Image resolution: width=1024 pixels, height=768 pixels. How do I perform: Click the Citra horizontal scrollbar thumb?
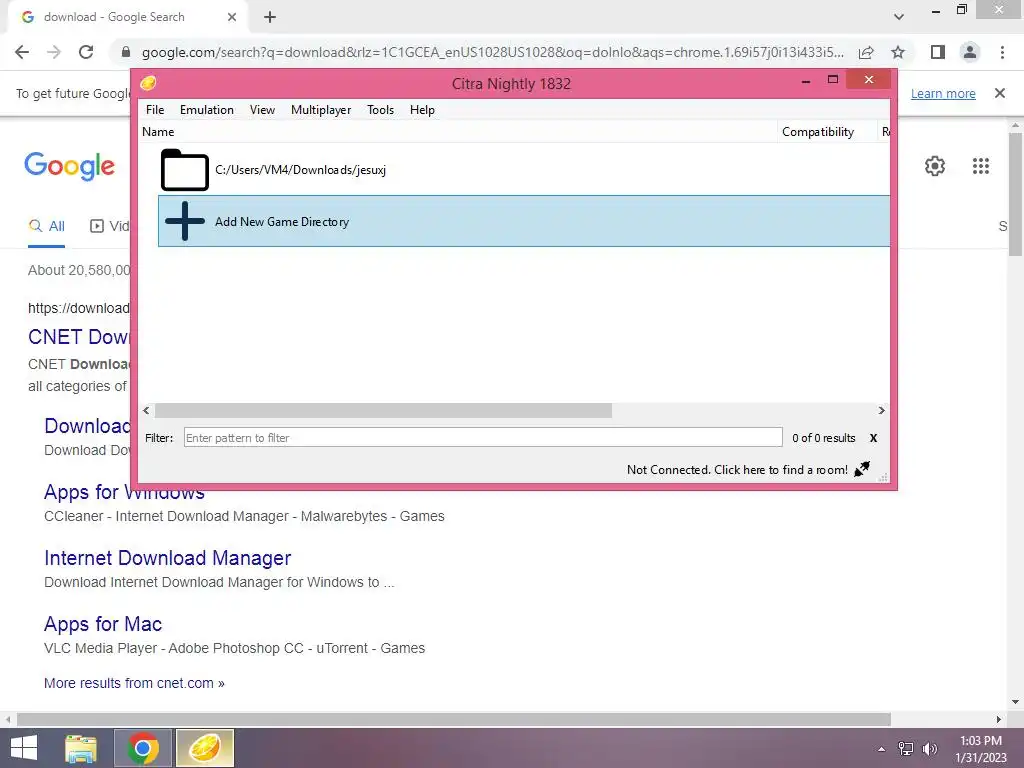tap(383, 410)
